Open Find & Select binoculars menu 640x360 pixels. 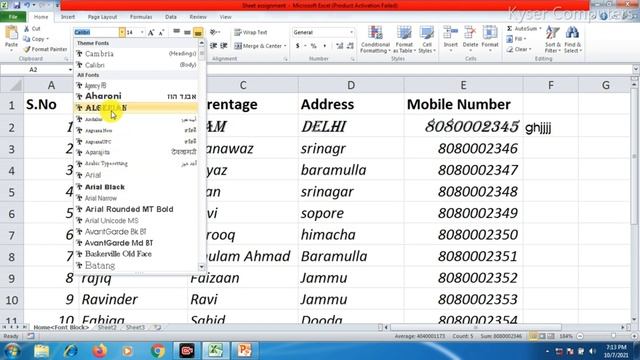pos(573,39)
